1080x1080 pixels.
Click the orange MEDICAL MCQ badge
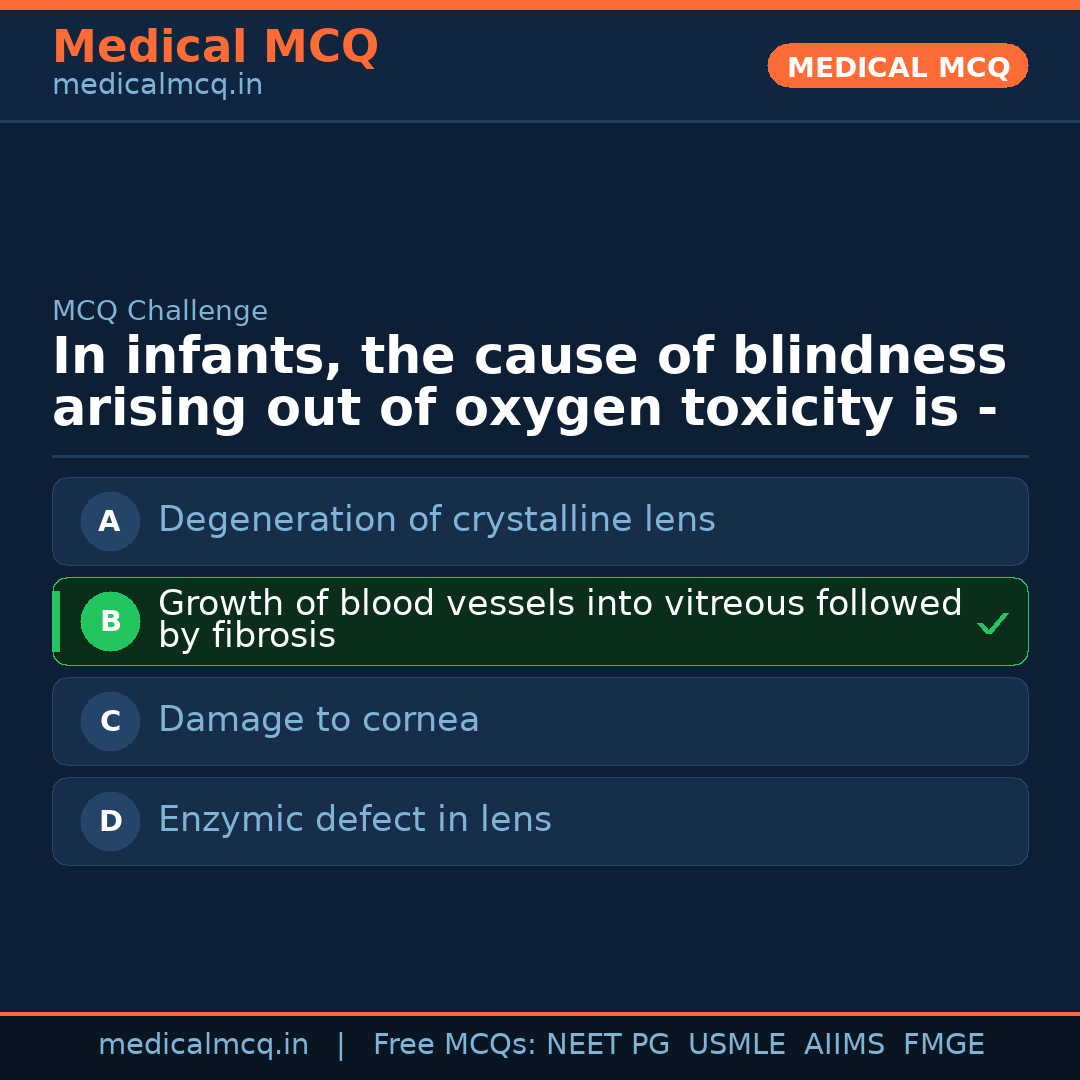[897, 67]
